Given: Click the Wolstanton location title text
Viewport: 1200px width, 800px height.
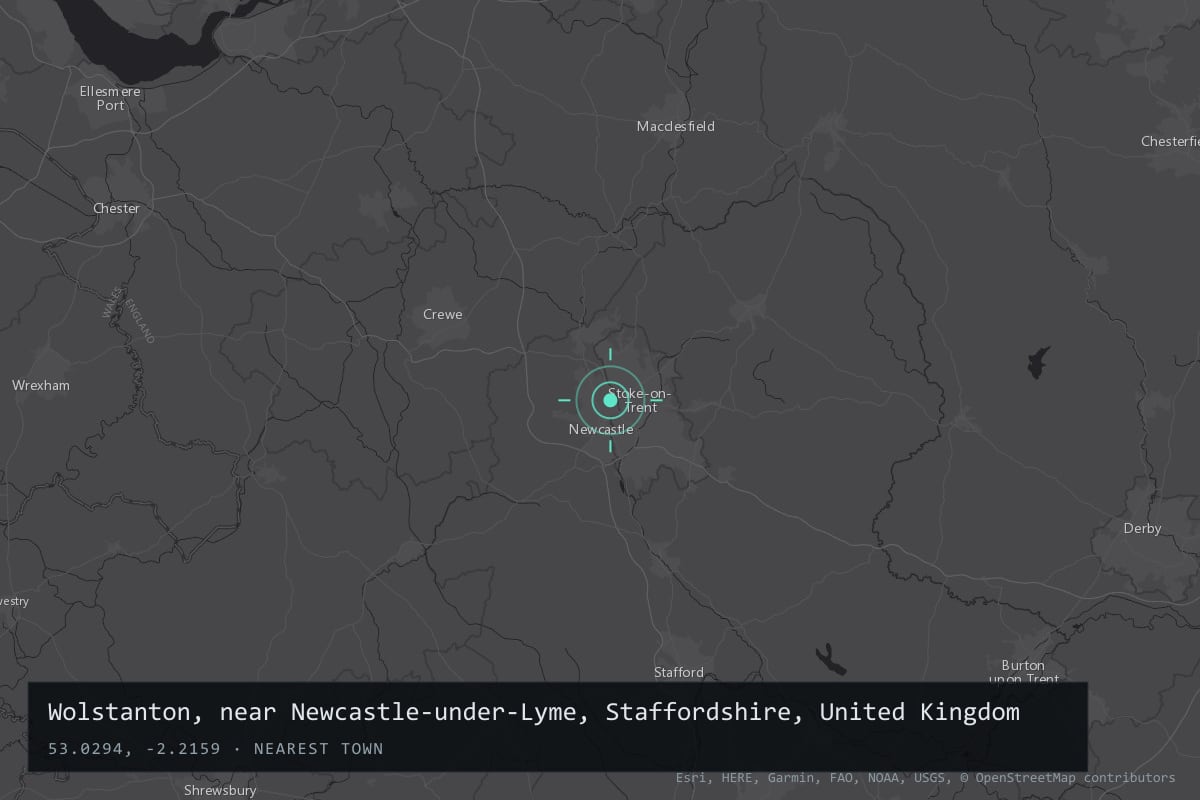Looking at the screenshot, I should click(534, 712).
